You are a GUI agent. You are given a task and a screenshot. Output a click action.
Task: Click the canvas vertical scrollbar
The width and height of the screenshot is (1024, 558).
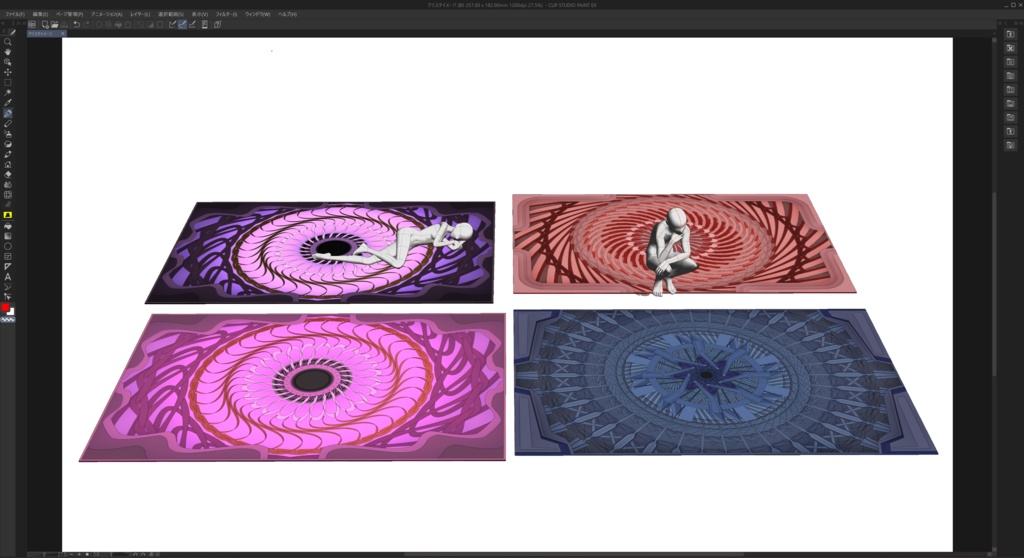coord(994,284)
